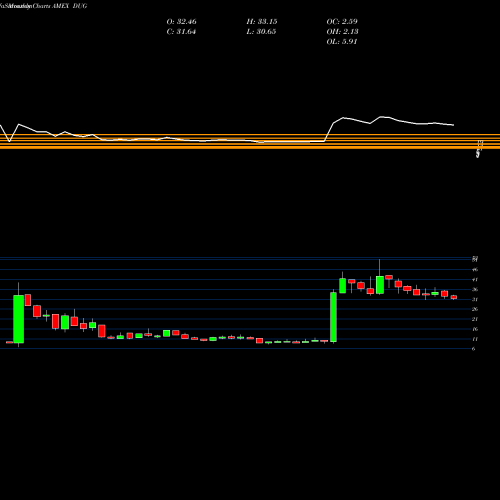Click the price axis label 16
This screenshot has height=500, width=500.
point(475,329)
